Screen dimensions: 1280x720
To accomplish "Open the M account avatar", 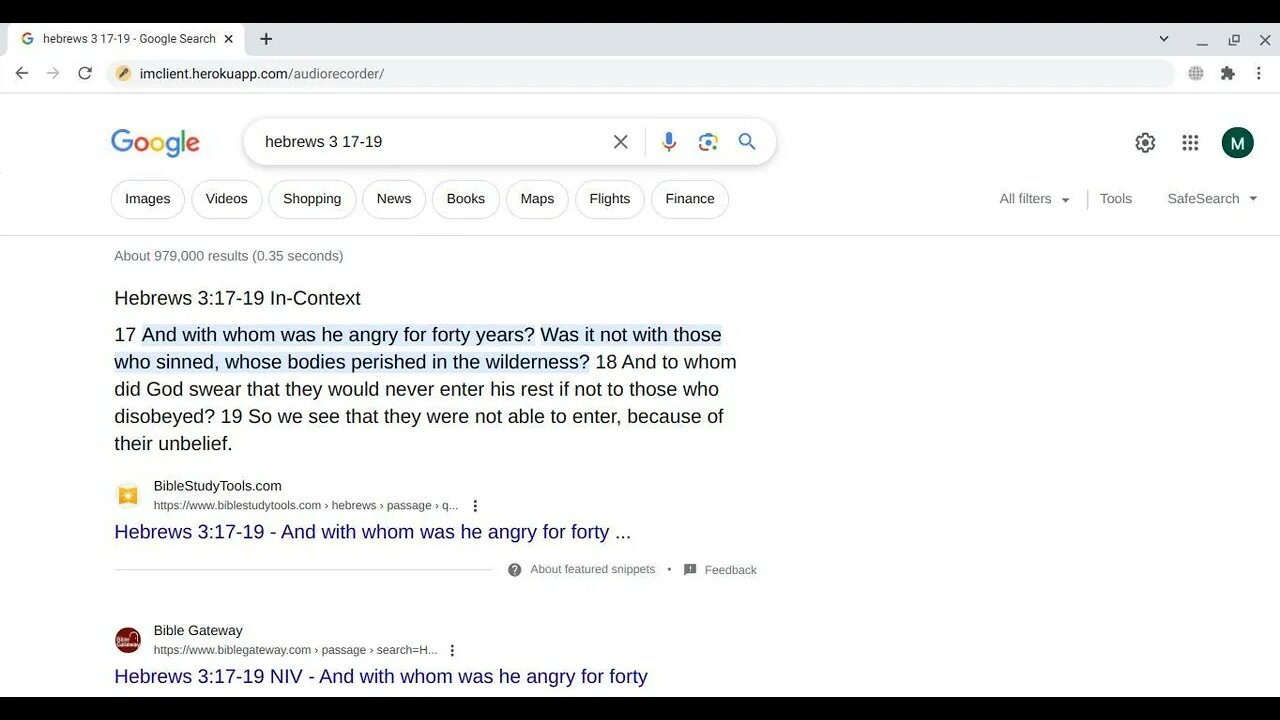I will tap(1238, 143).
